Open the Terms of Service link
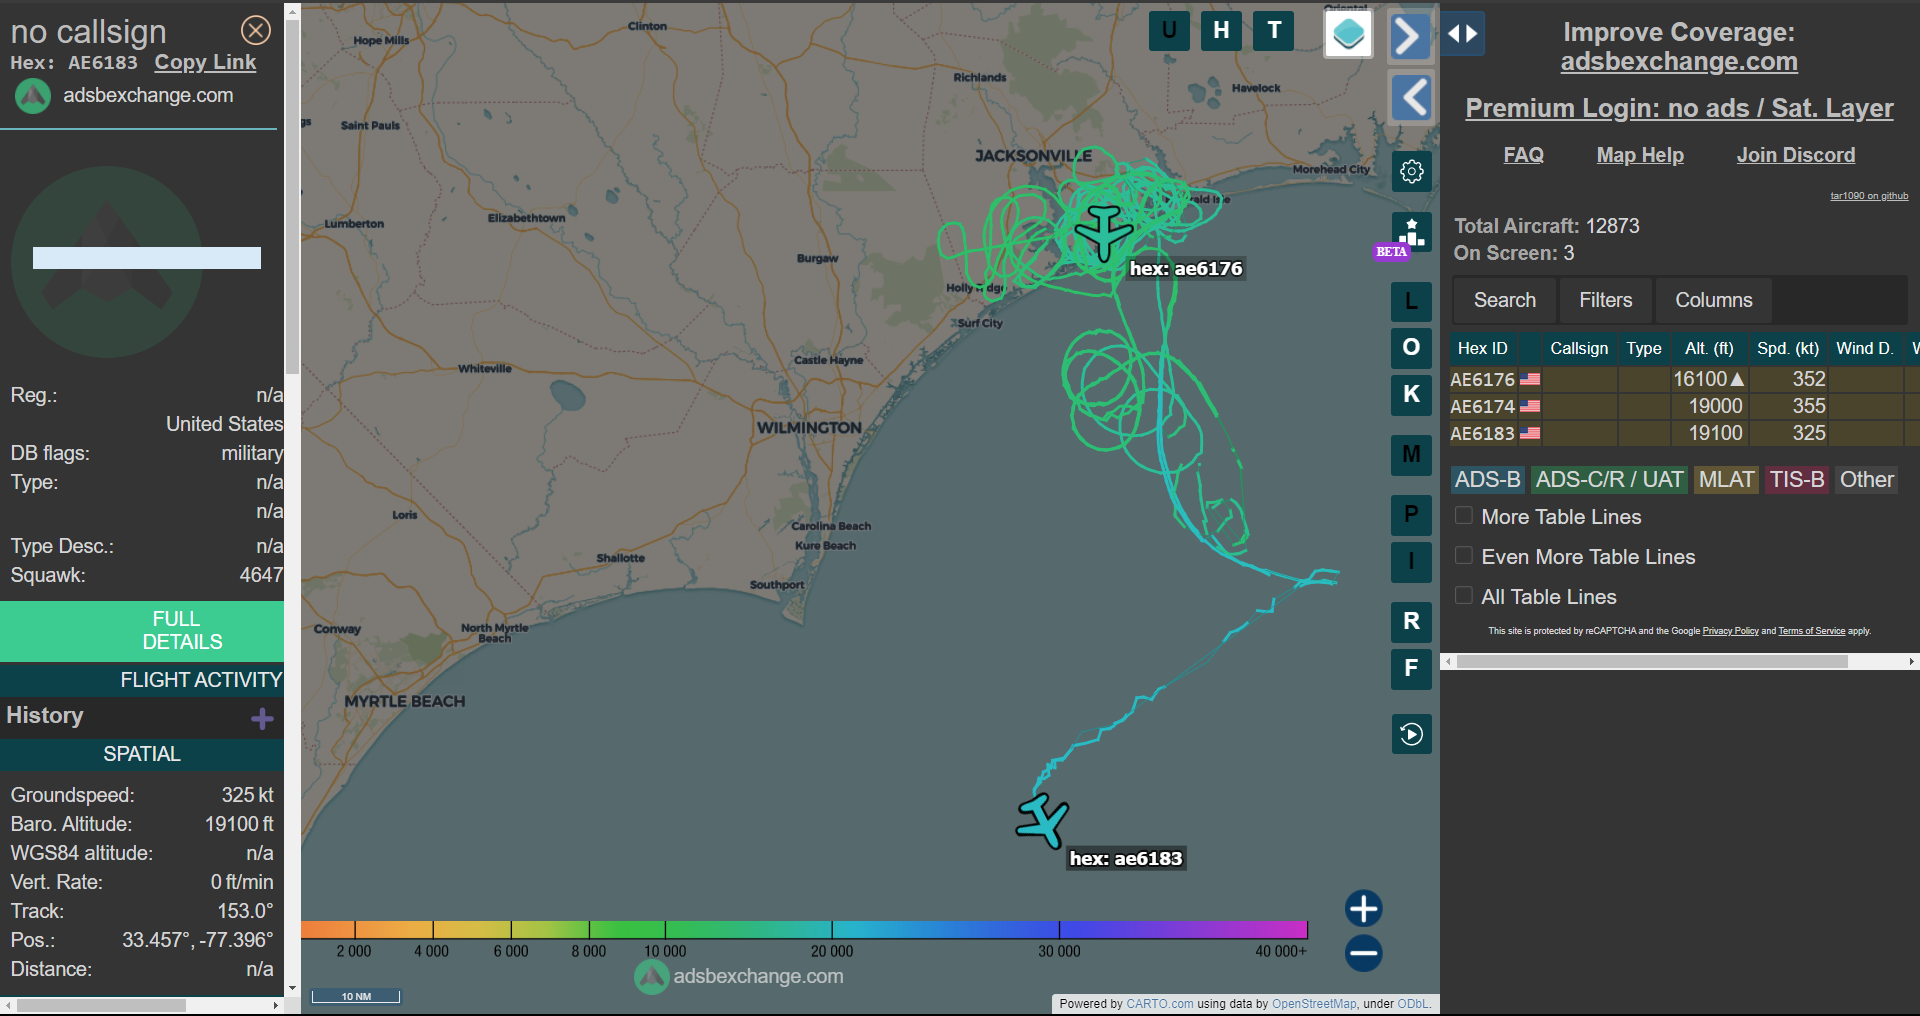This screenshot has width=1920, height=1016. tap(1811, 631)
